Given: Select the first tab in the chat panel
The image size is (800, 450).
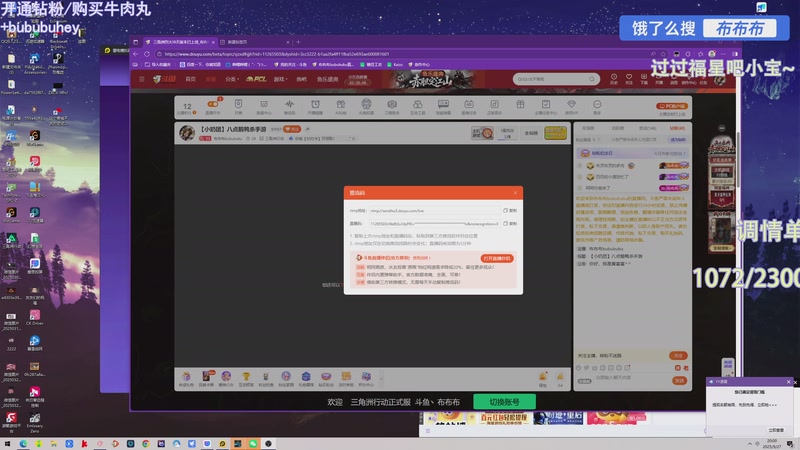Looking at the screenshot, I should [588, 129].
